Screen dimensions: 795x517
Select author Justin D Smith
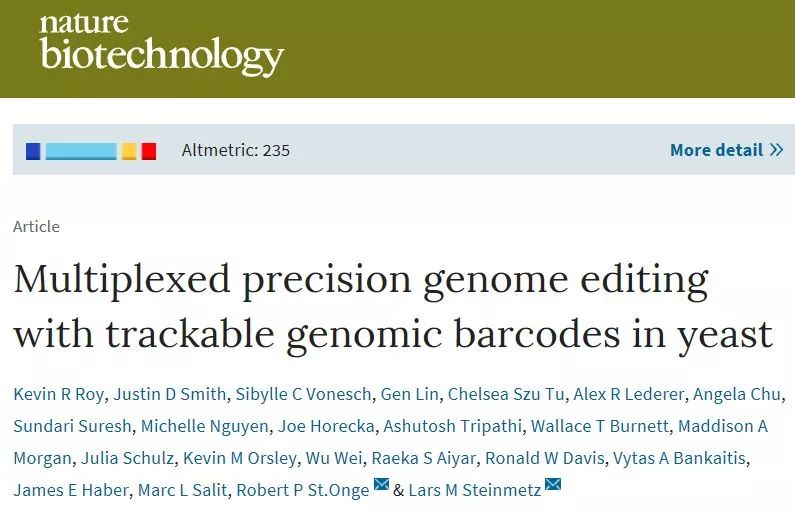coord(170,394)
